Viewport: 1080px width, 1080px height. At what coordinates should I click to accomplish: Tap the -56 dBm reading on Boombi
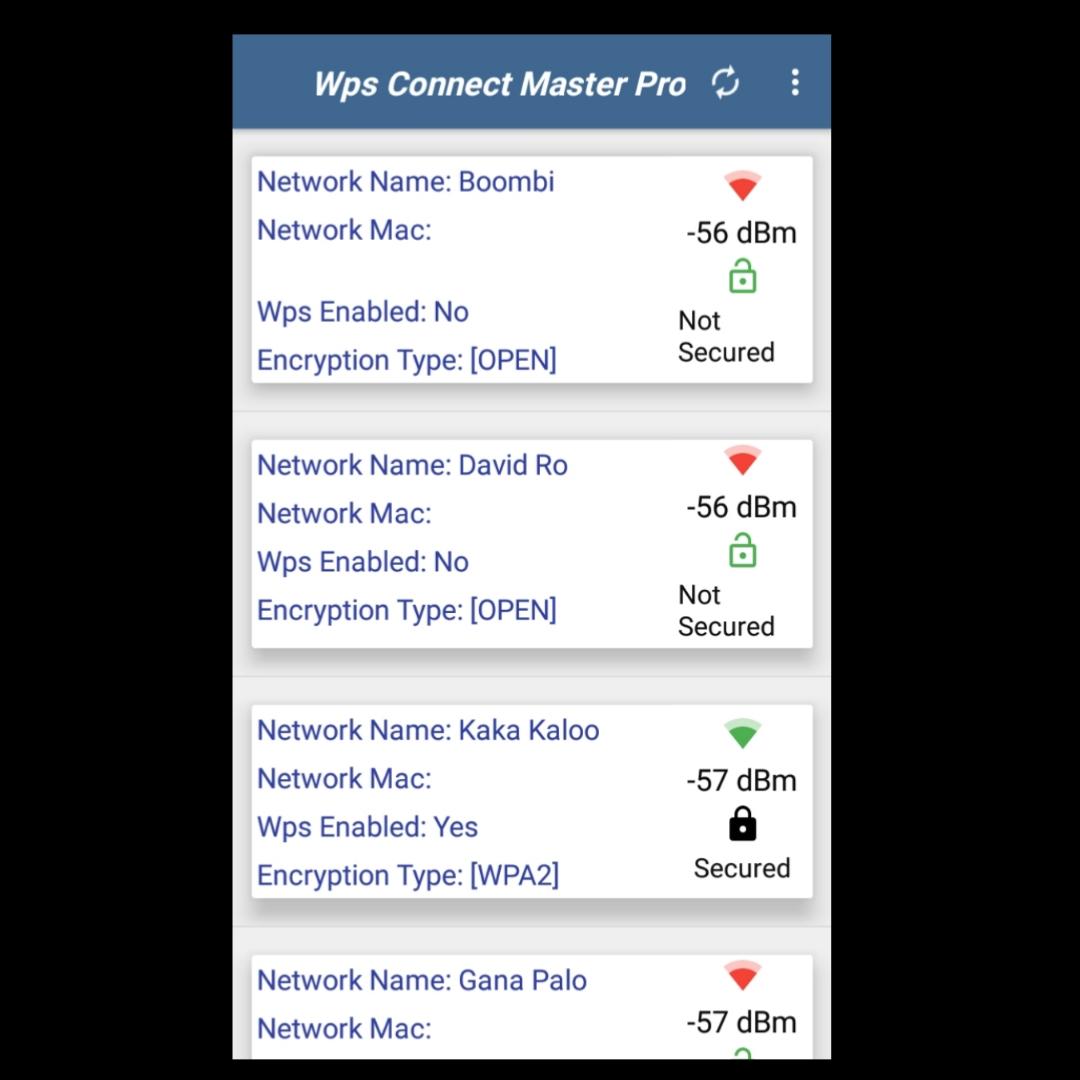coord(742,233)
